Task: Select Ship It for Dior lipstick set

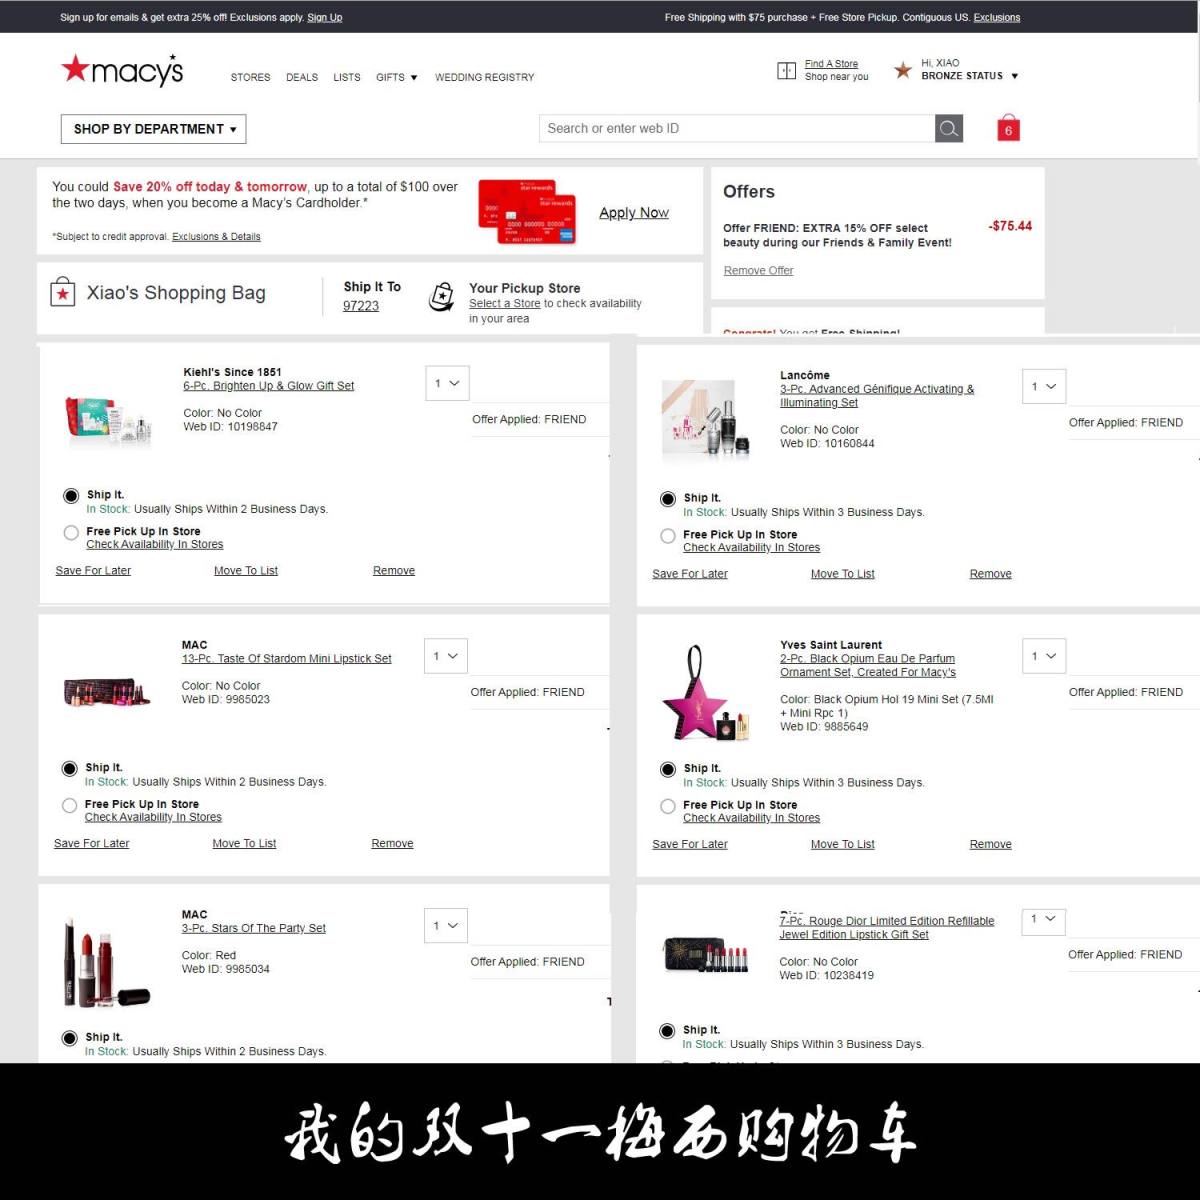Action: click(667, 1031)
